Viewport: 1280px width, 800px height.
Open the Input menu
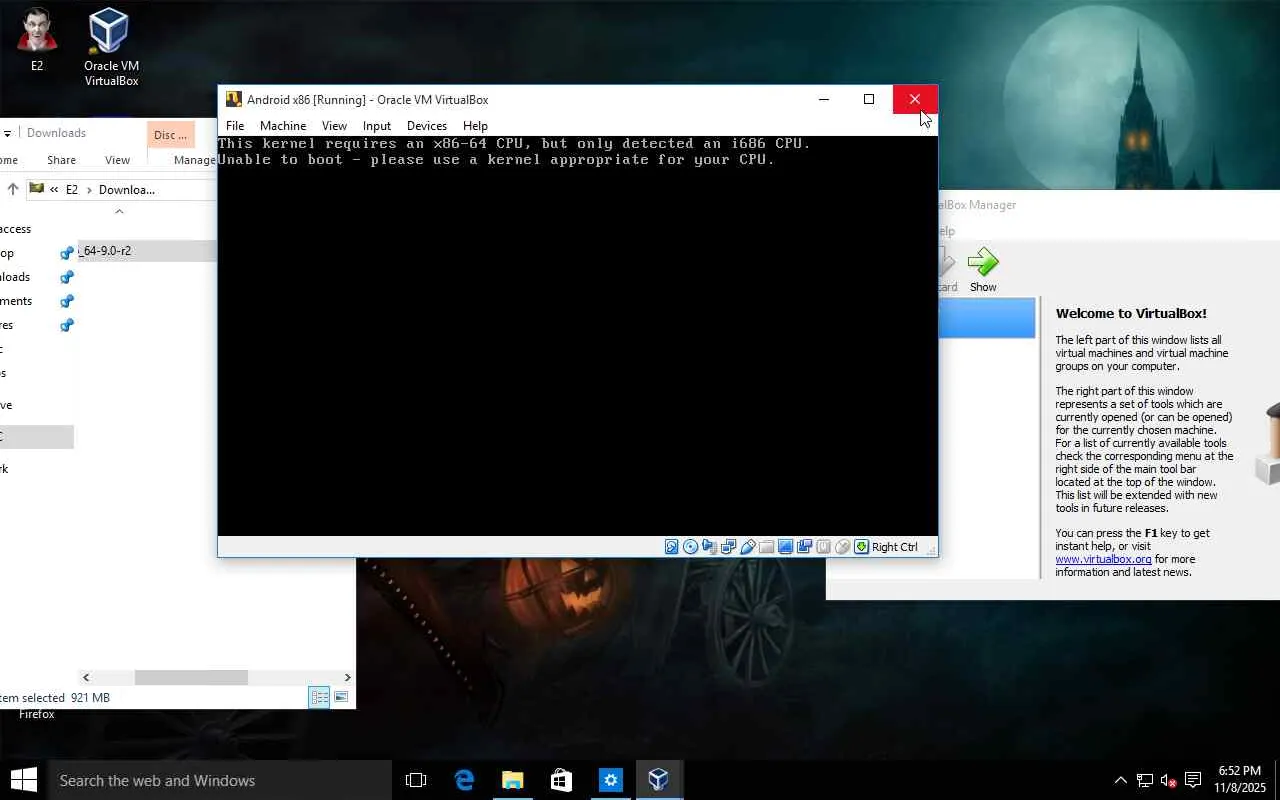point(377,126)
